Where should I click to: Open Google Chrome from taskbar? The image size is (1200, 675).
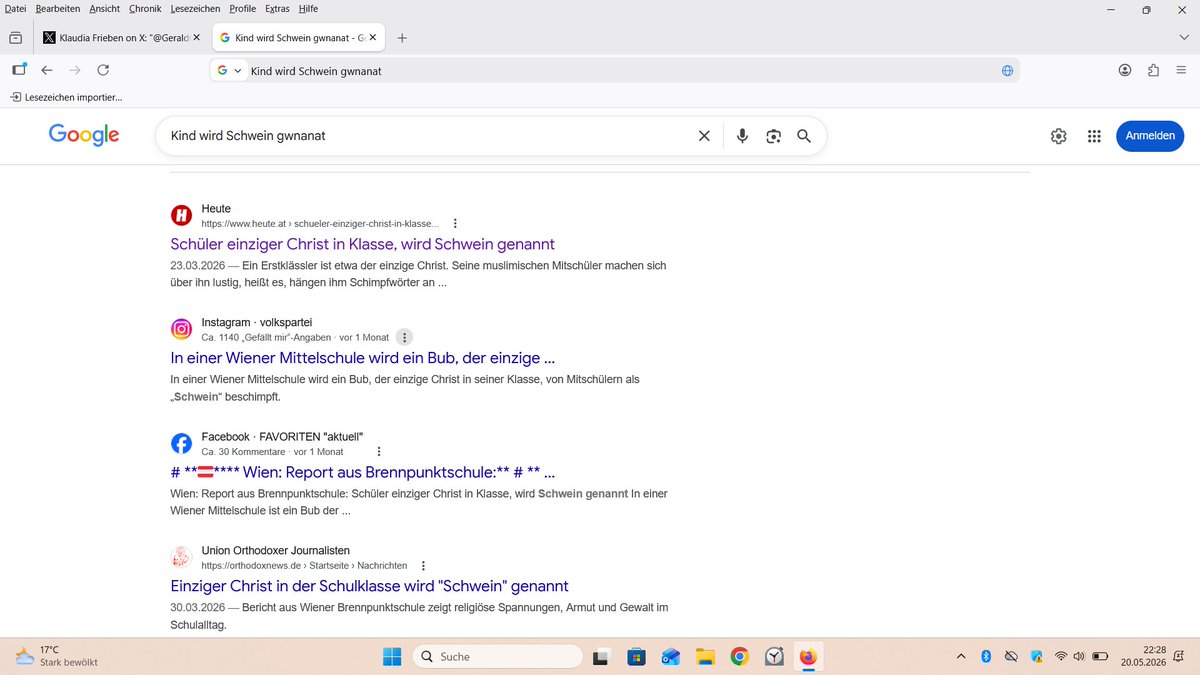tap(739, 657)
